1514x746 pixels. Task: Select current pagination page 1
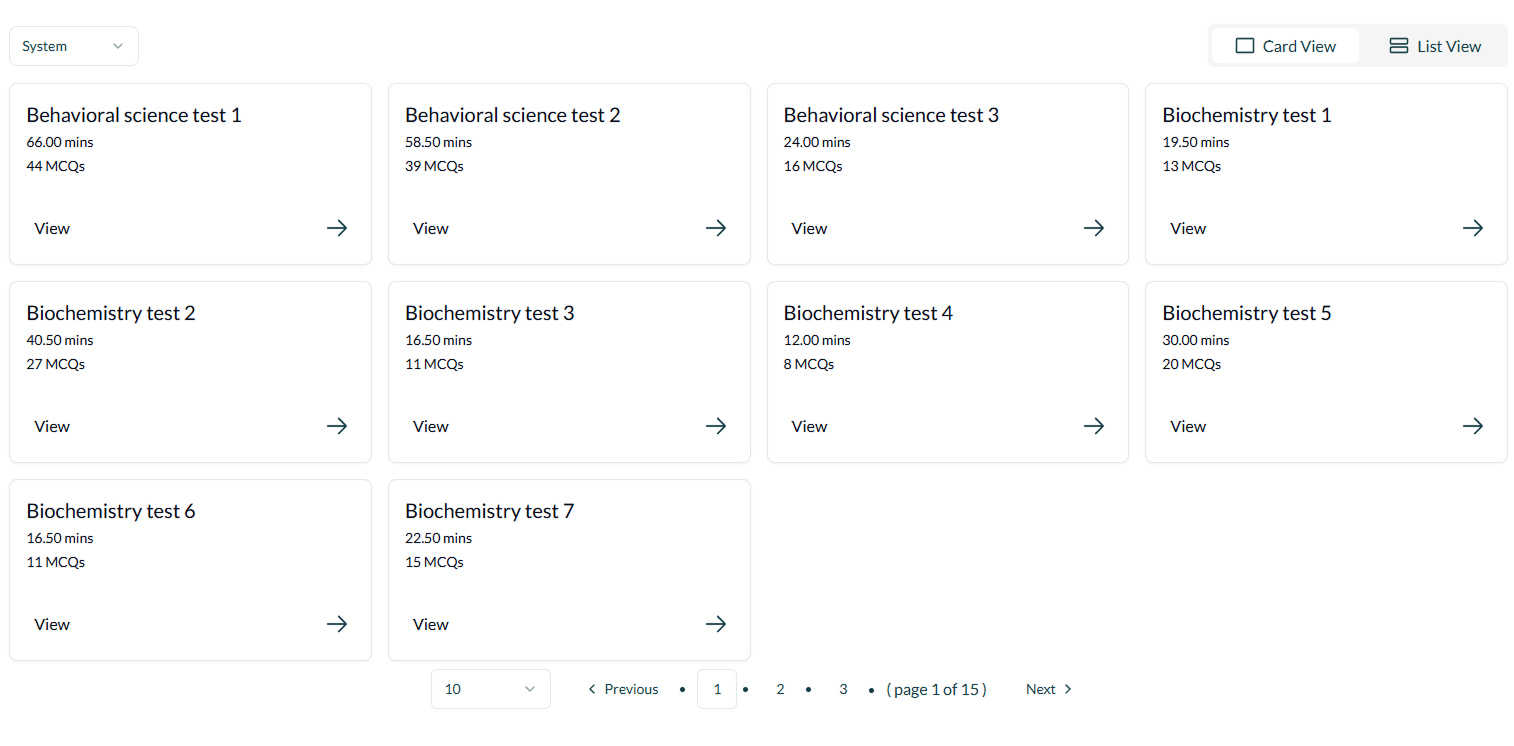(x=717, y=689)
